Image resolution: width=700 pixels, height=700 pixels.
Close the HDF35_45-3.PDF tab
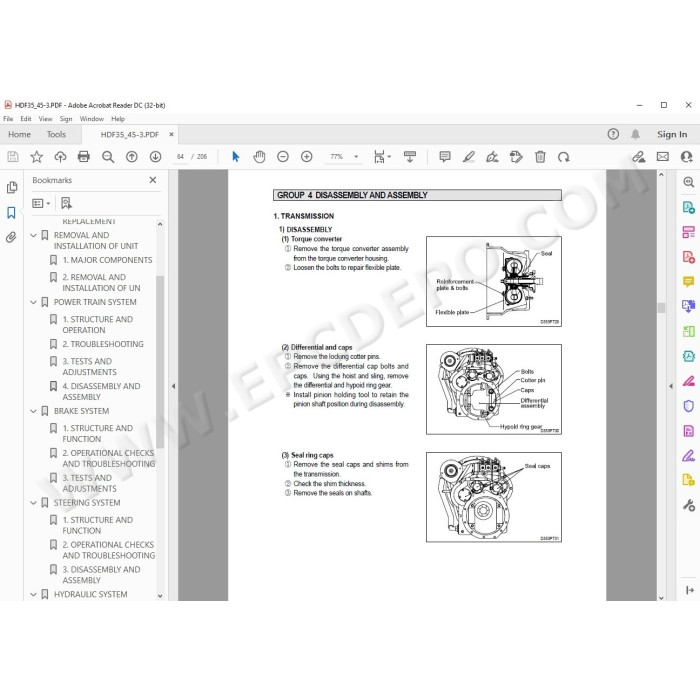coord(171,134)
